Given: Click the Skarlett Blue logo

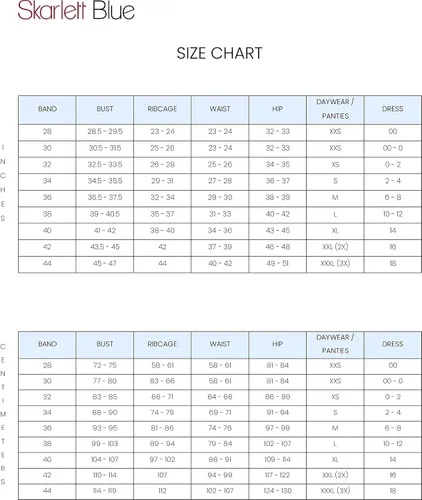Looking at the screenshot, I should (76, 10).
